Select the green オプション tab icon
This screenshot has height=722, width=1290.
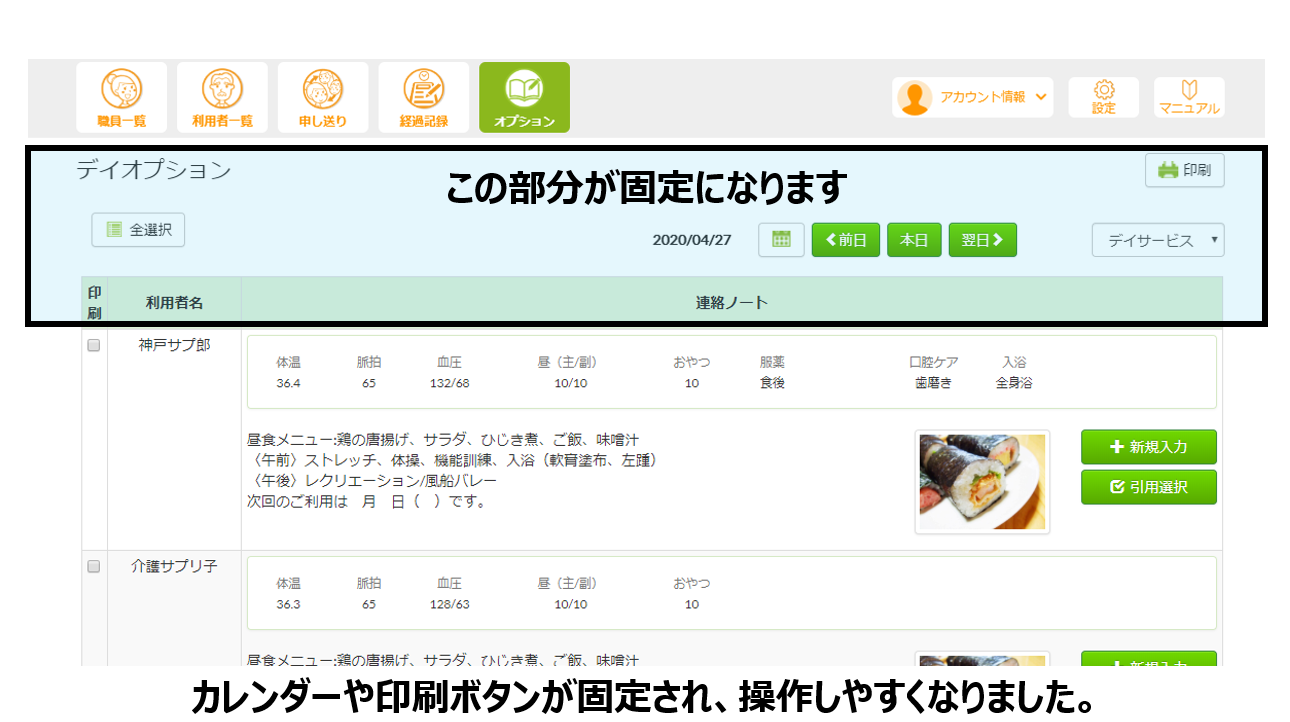point(524,98)
